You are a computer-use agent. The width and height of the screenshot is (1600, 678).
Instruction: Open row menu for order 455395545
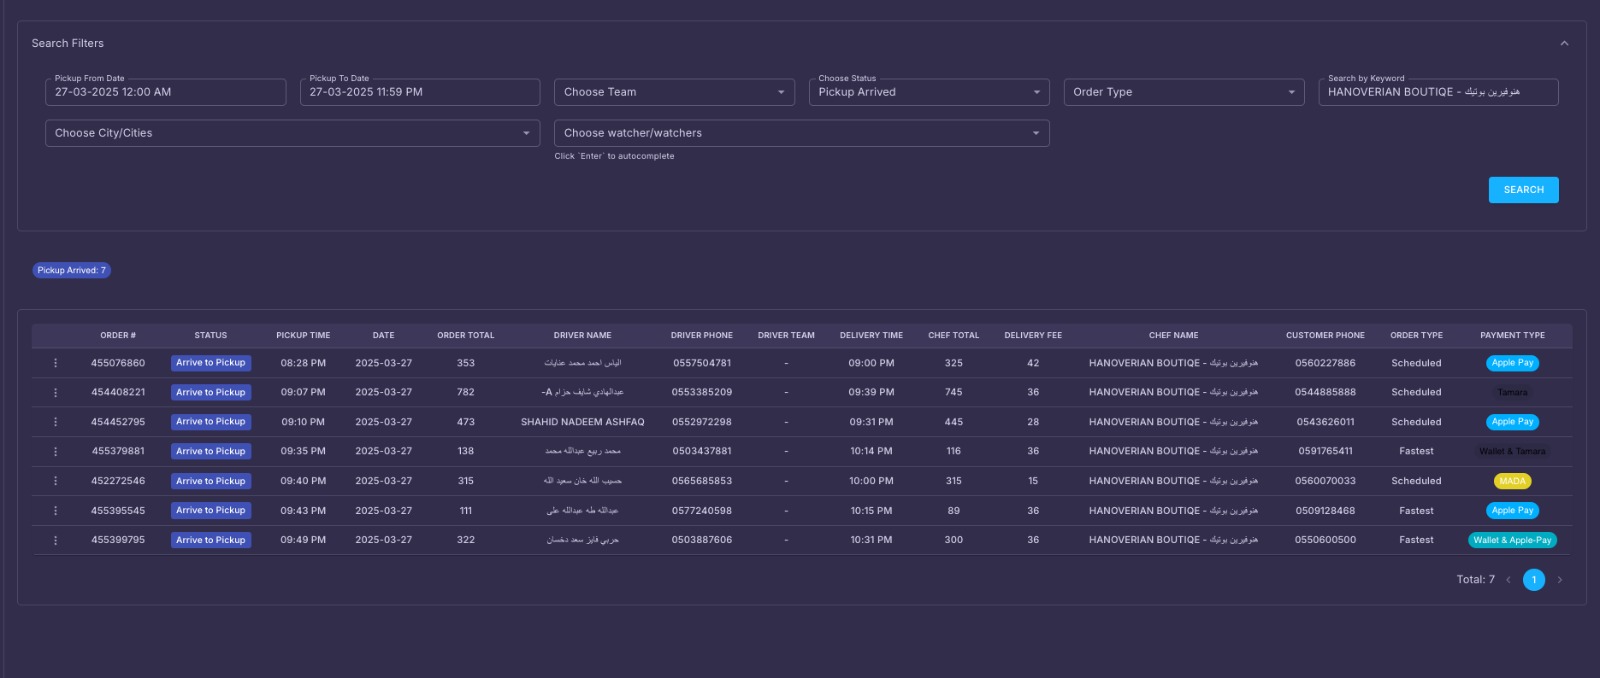pyautogui.click(x=55, y=511)
